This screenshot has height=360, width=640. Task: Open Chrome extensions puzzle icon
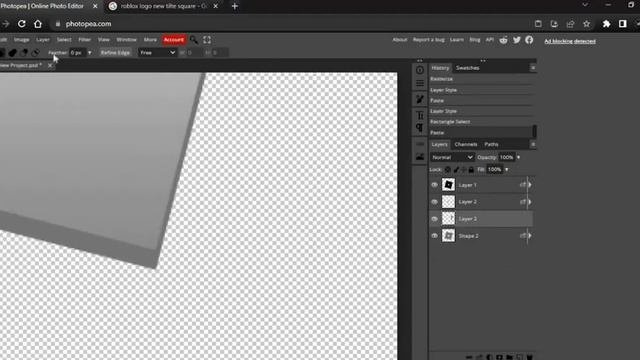pyautogui.click(x=607, y=24)
